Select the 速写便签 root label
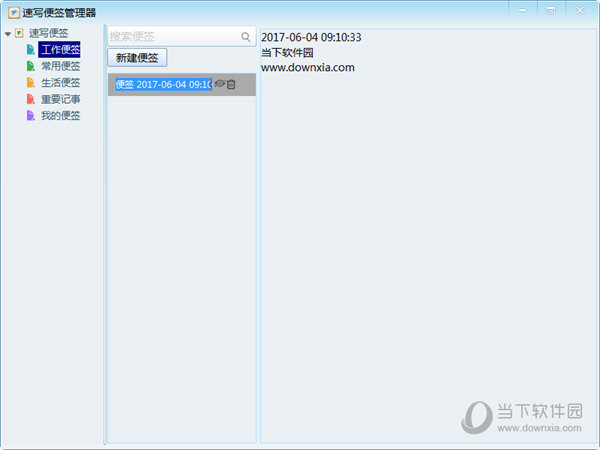The image size is (600, 450). click(x=49, y=33)
